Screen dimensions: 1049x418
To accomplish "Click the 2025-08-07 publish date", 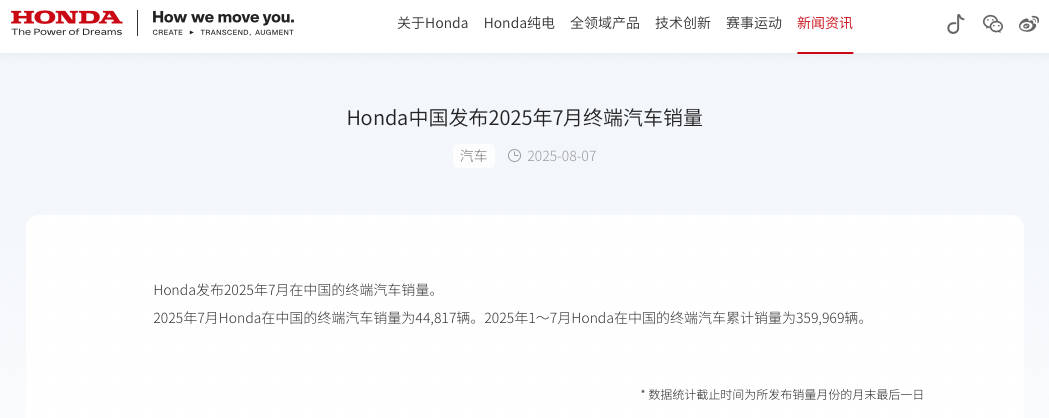I will point(561,156).
